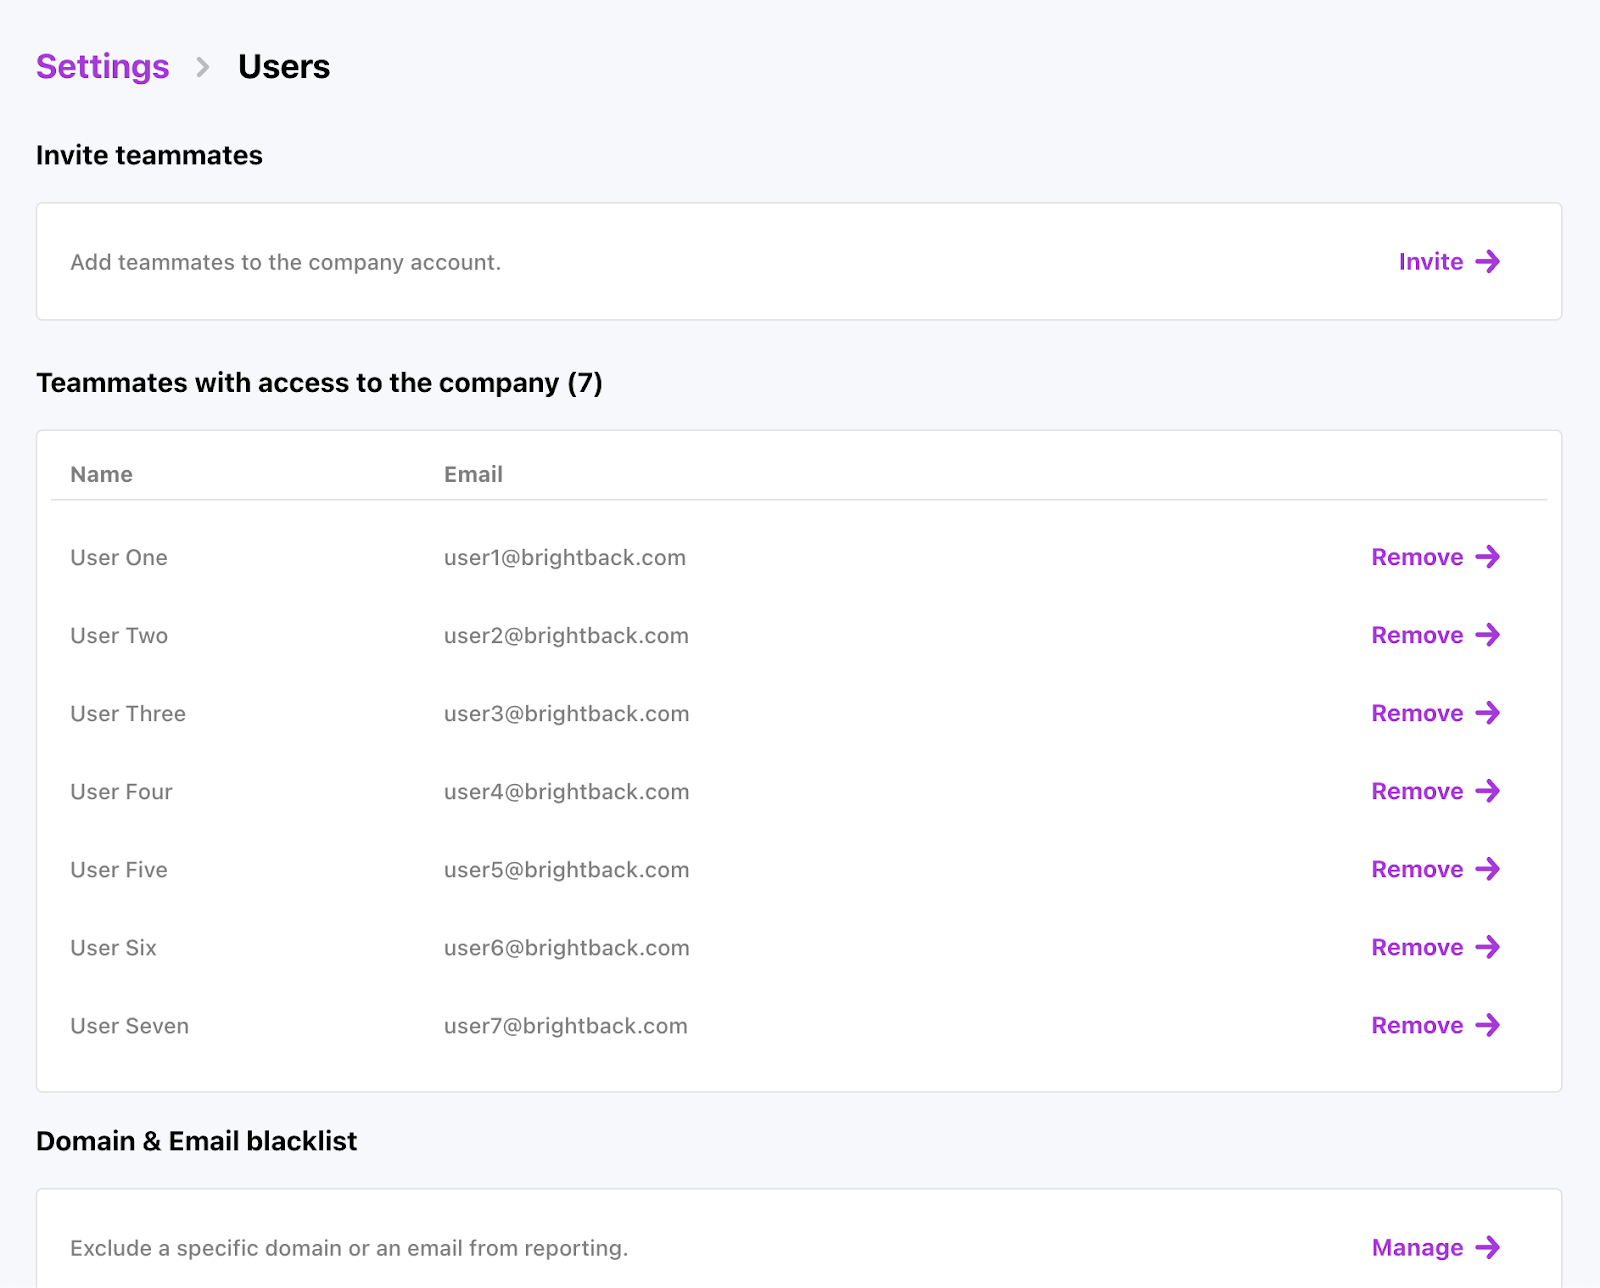
Task: Click Remove for user4@brightback.com
Action: tap(1417, 792)
